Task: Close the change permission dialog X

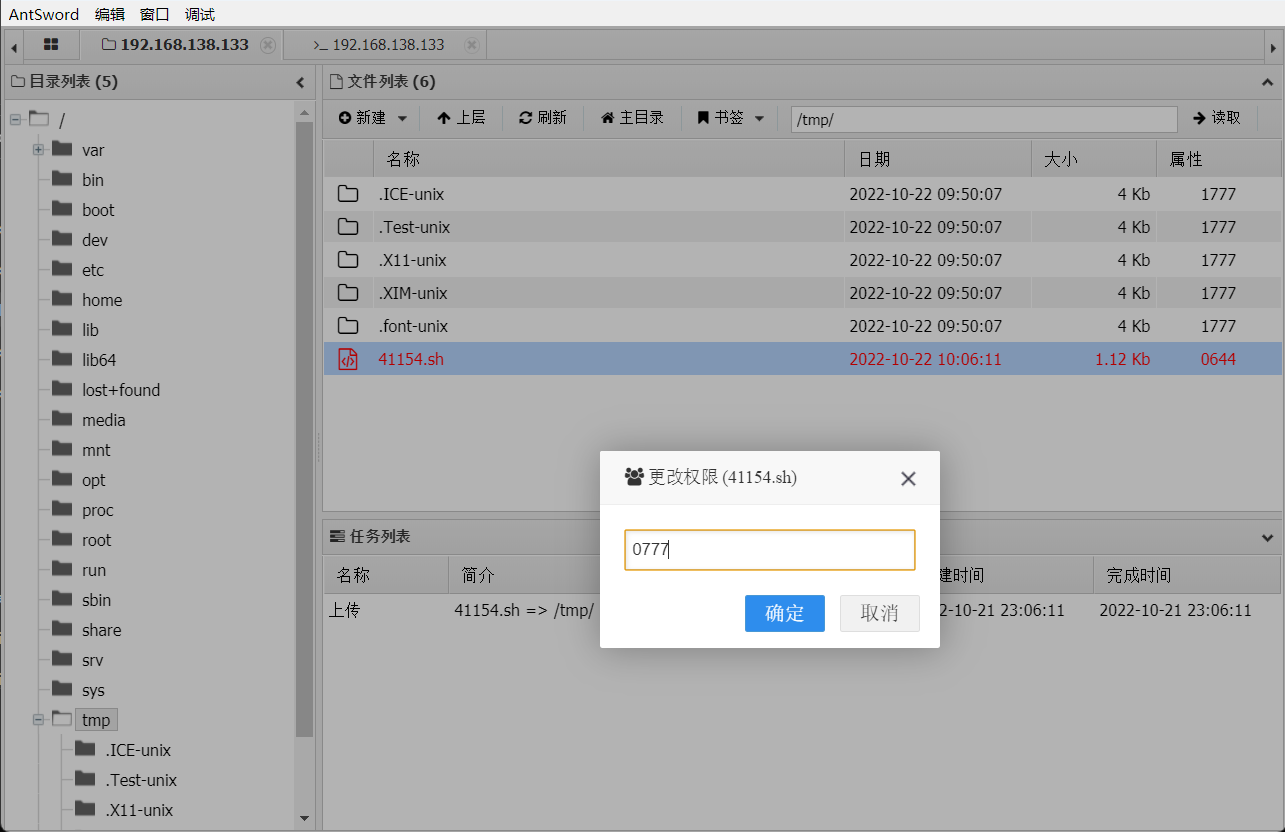Action: point(908,478)
